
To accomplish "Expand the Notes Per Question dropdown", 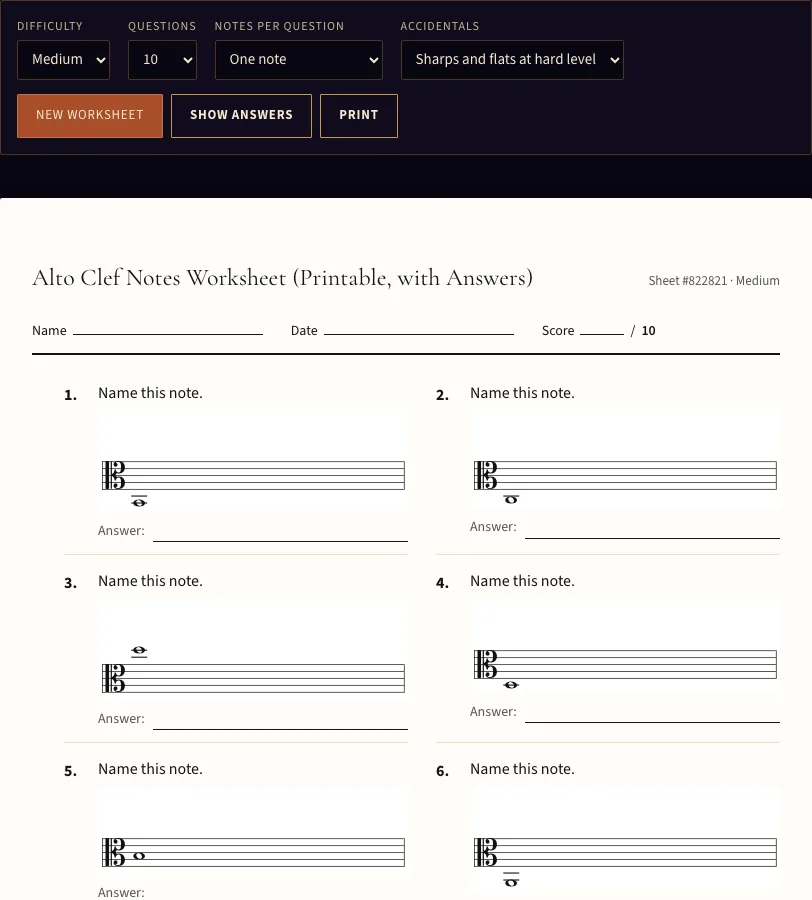I will point(299,60).
